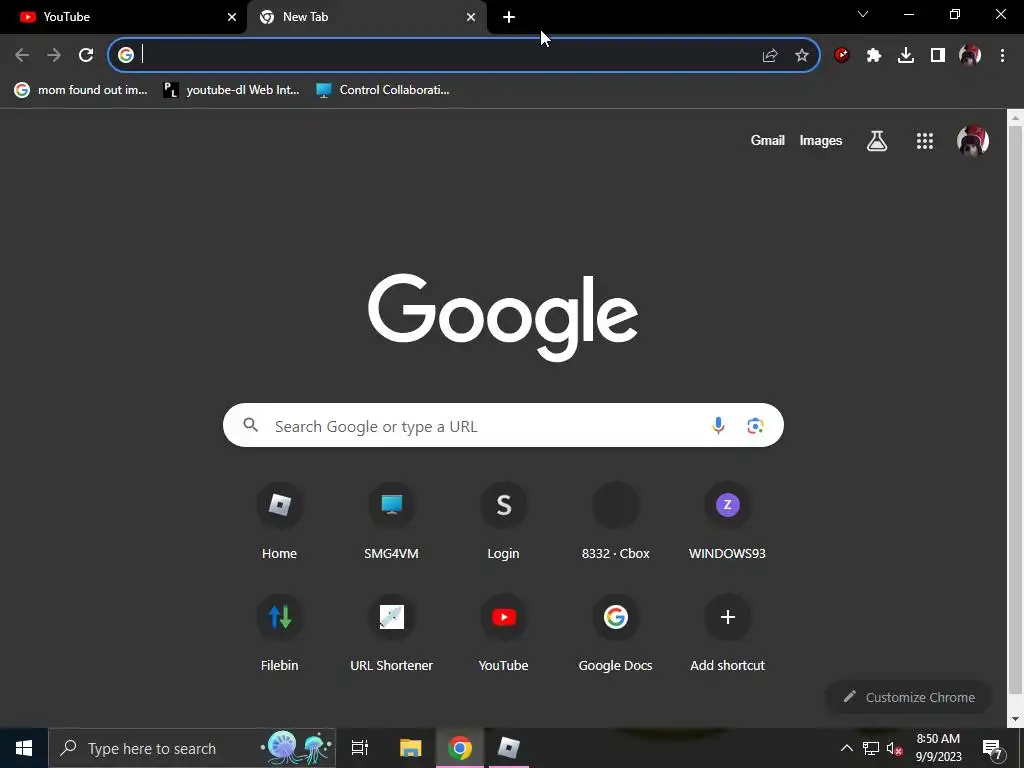This screenshot has width=1024, height=768.
Task: Open the Windows Start menu
Action: coord(24,748)
